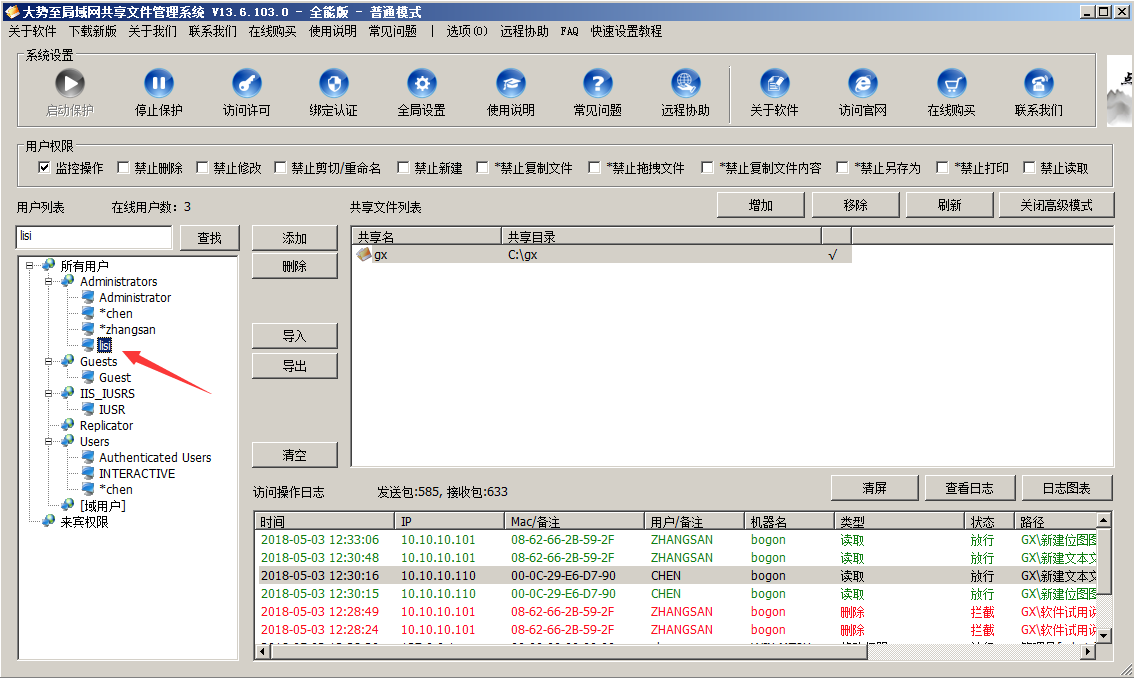
Task: Open 全局设置 gear icon
Action: pyautogui.click(x=421, y=84)
